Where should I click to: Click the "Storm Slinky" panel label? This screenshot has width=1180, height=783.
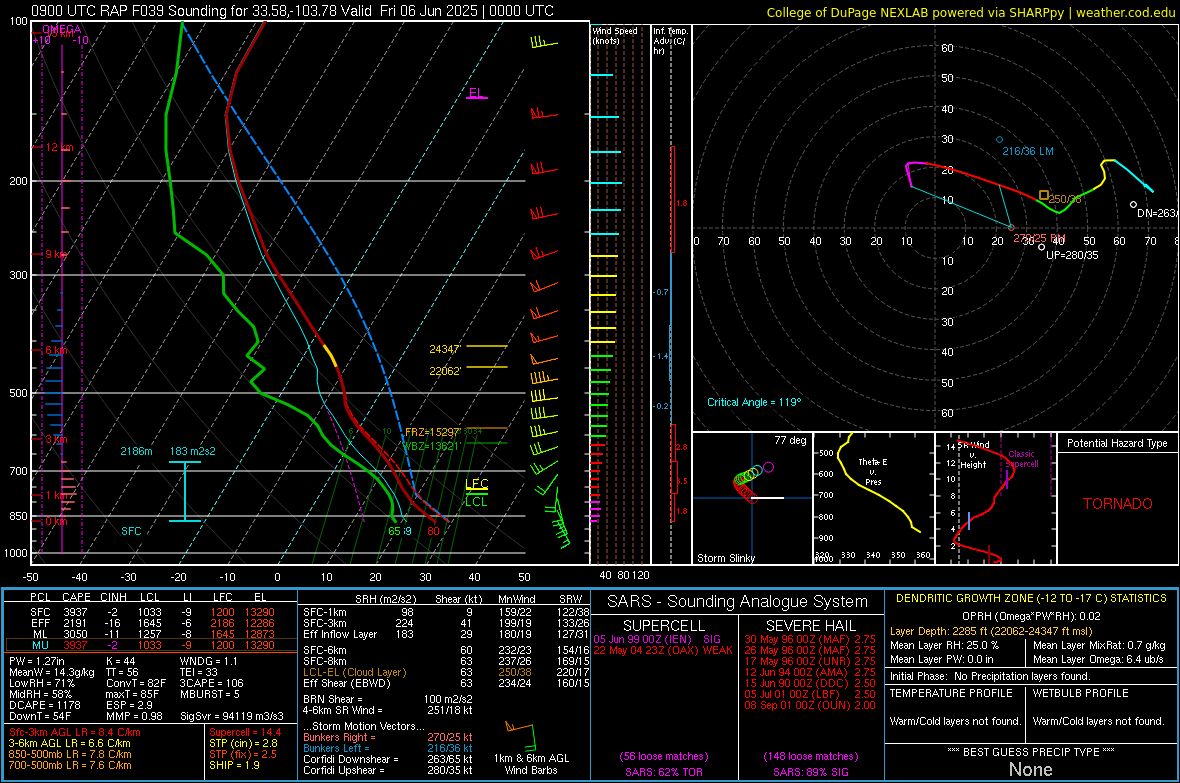tap(726, 558)
